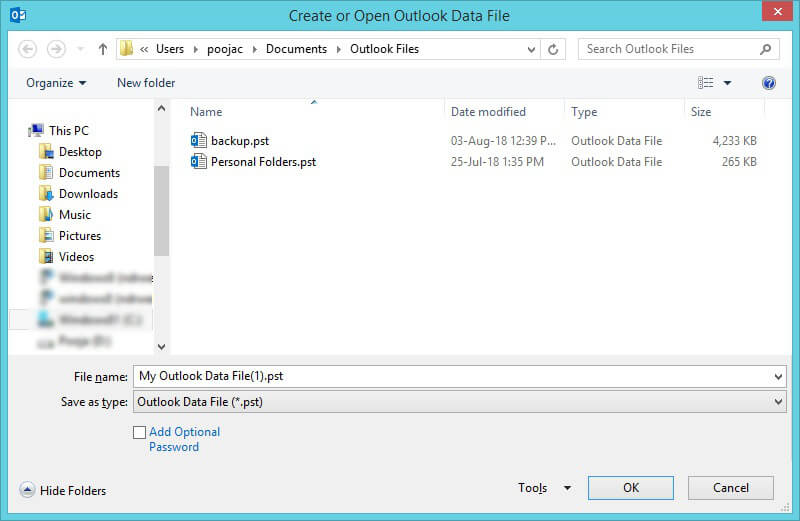This screenshot has width=800, height=521.
Task: Refresh the Outlook Files folder
Action: point(553,49)
